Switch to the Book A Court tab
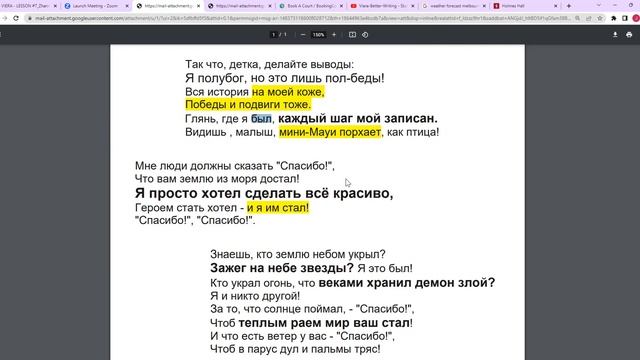The height and width of the screenshot is (360, 640). [310, 6]
